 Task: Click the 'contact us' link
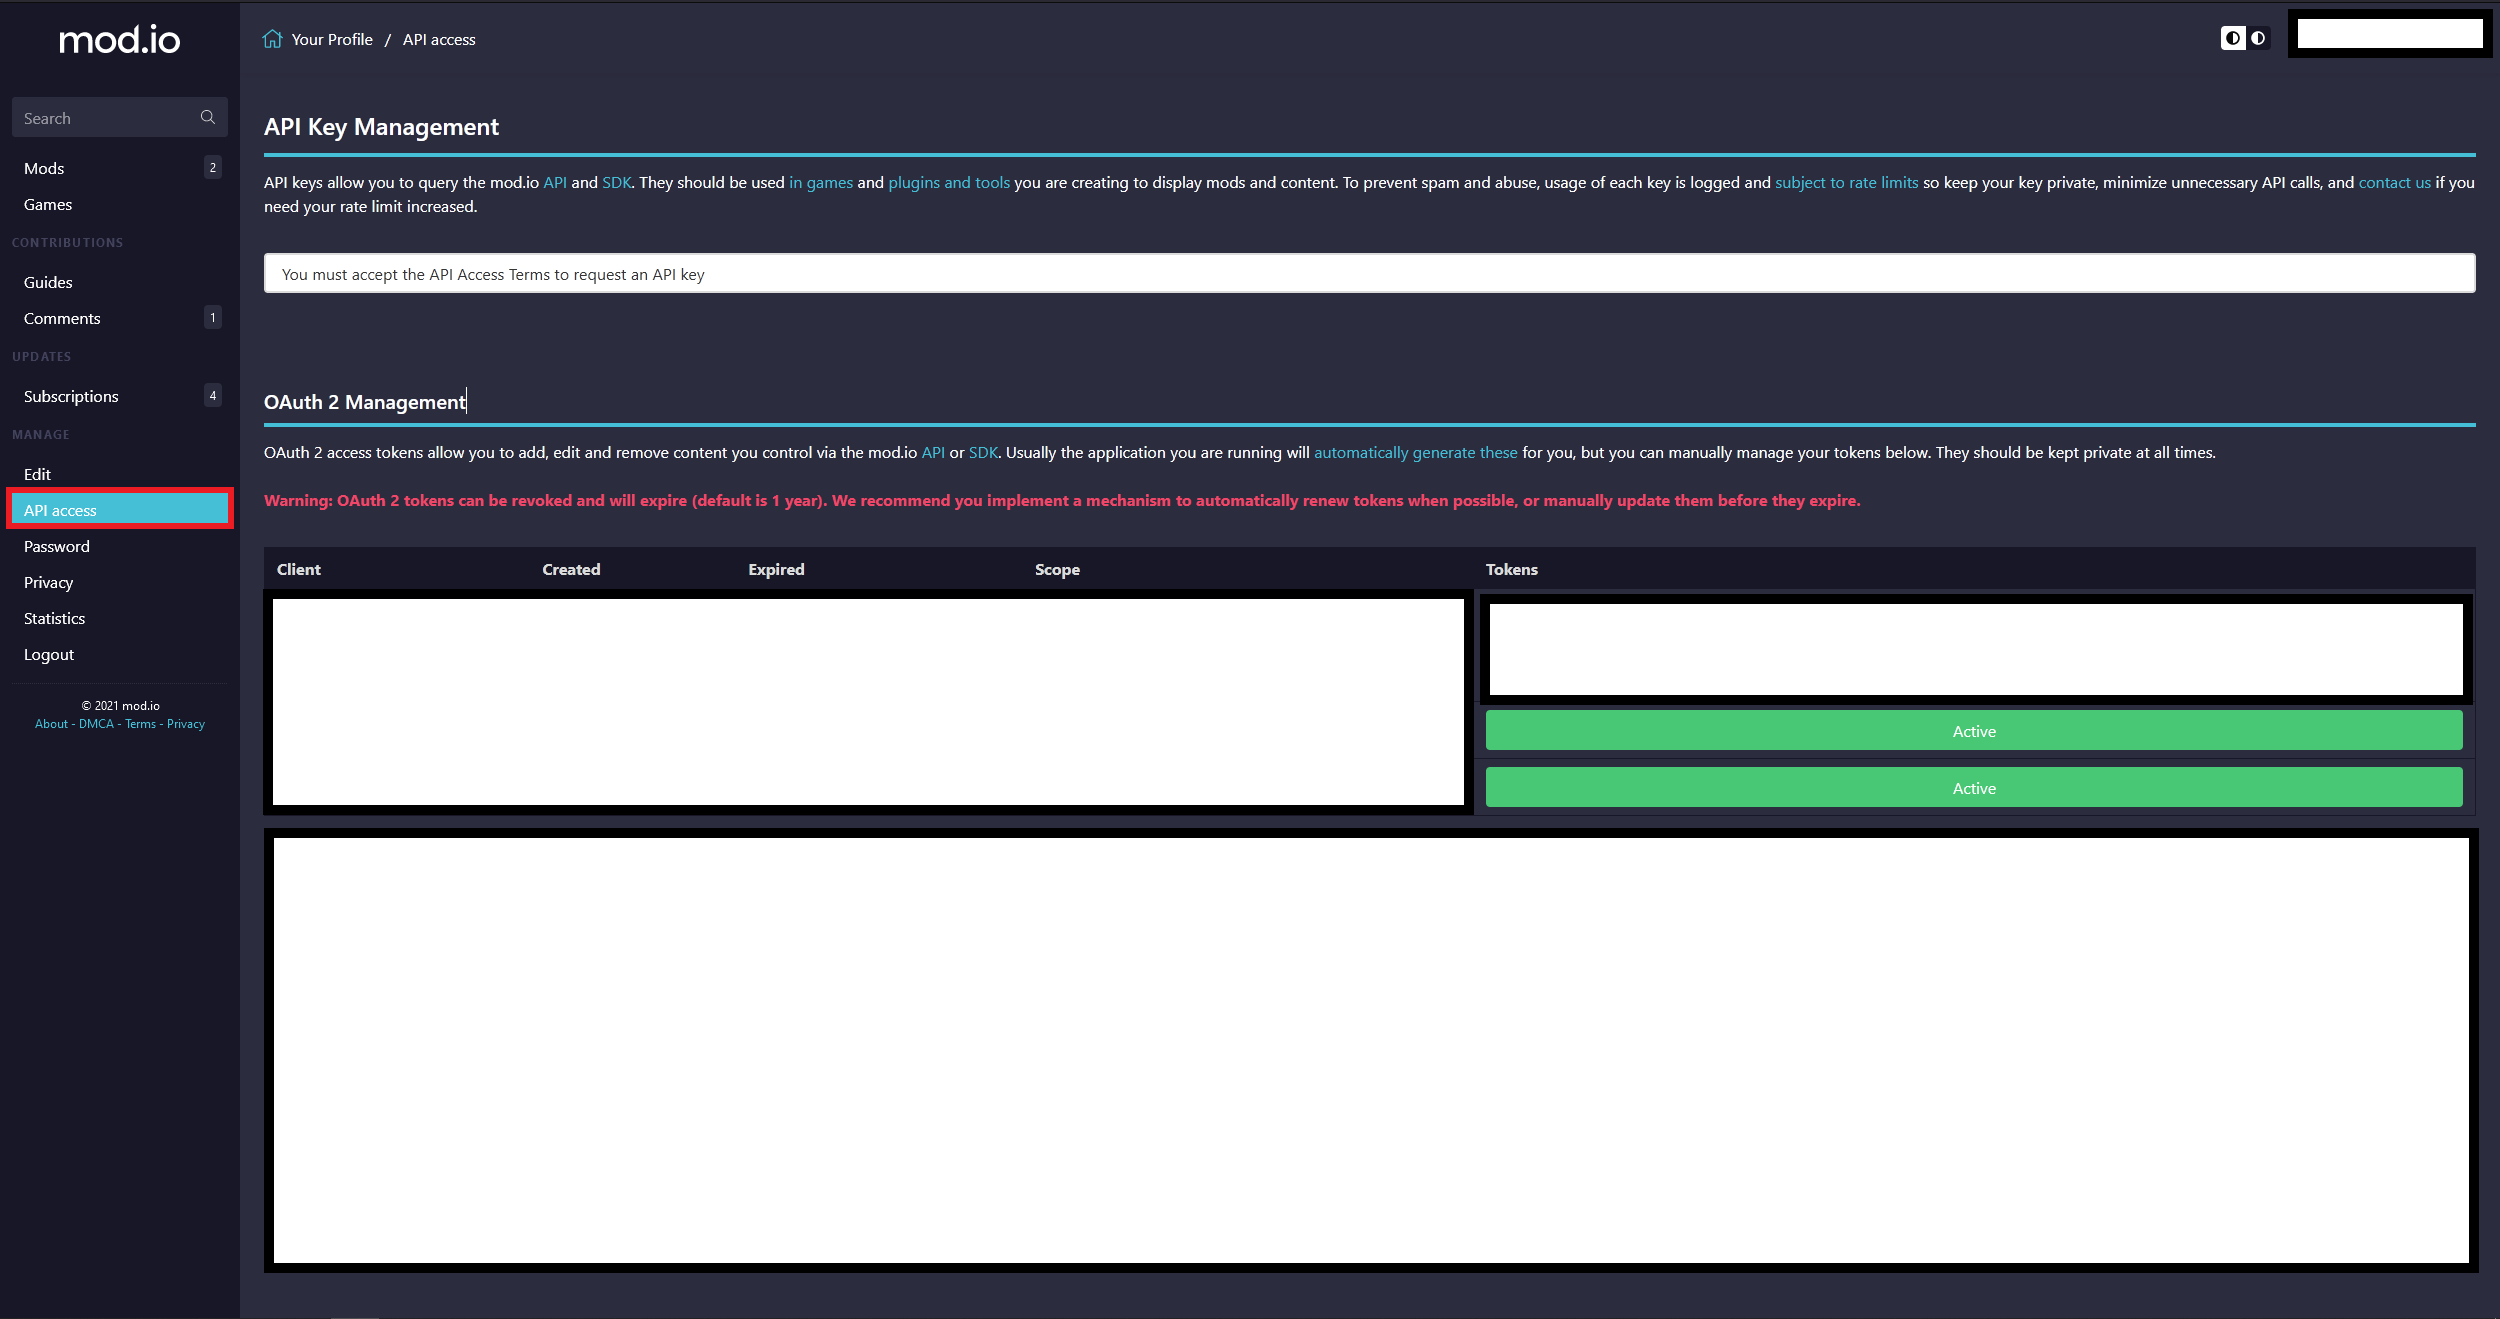(2395, 182)
